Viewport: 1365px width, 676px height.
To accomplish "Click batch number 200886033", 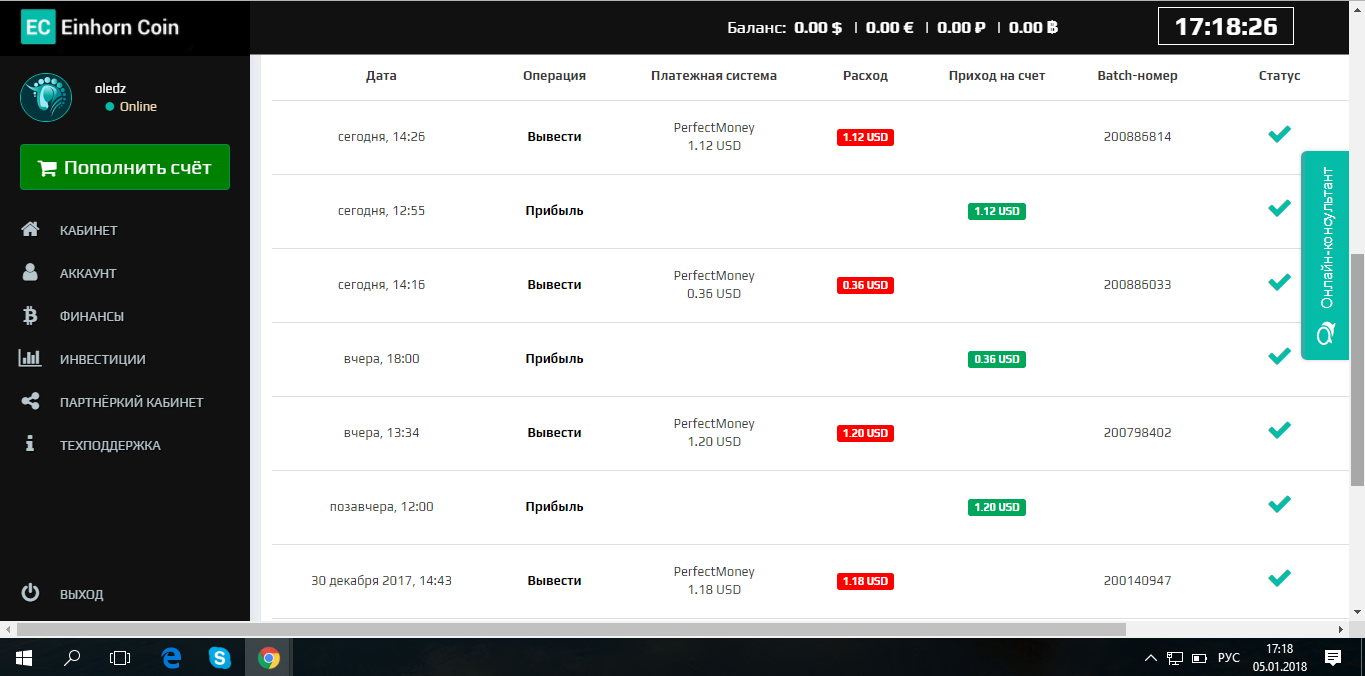I will [x=1137, y=285].
